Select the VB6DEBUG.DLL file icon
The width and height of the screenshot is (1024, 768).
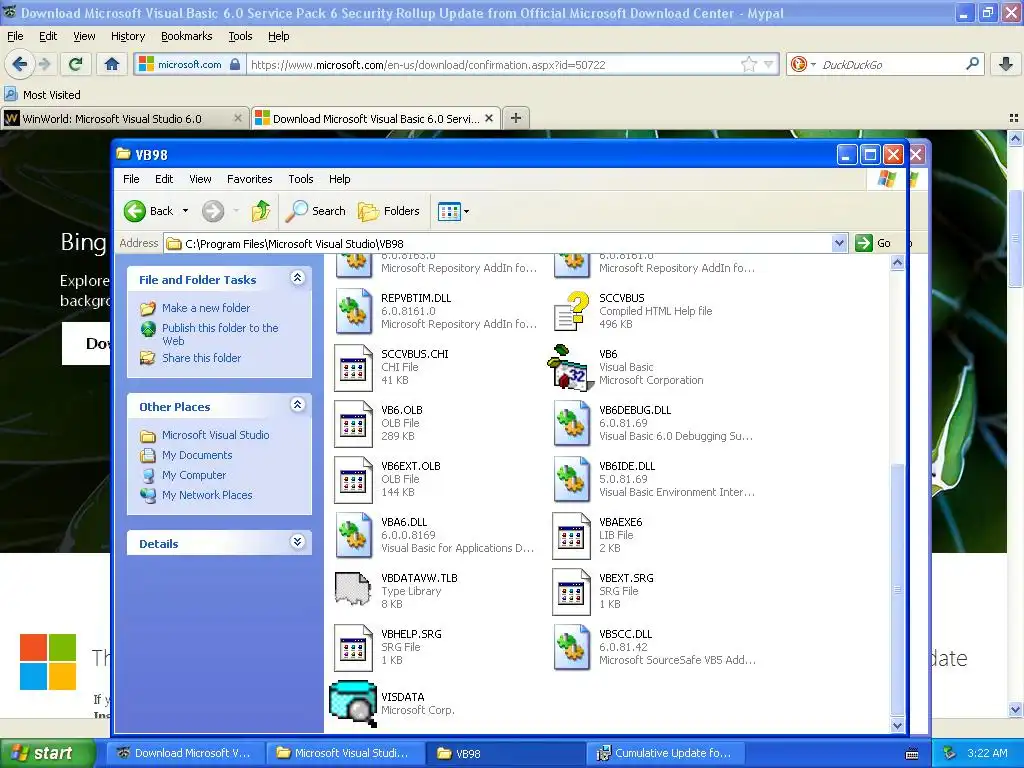click(571, 423)
